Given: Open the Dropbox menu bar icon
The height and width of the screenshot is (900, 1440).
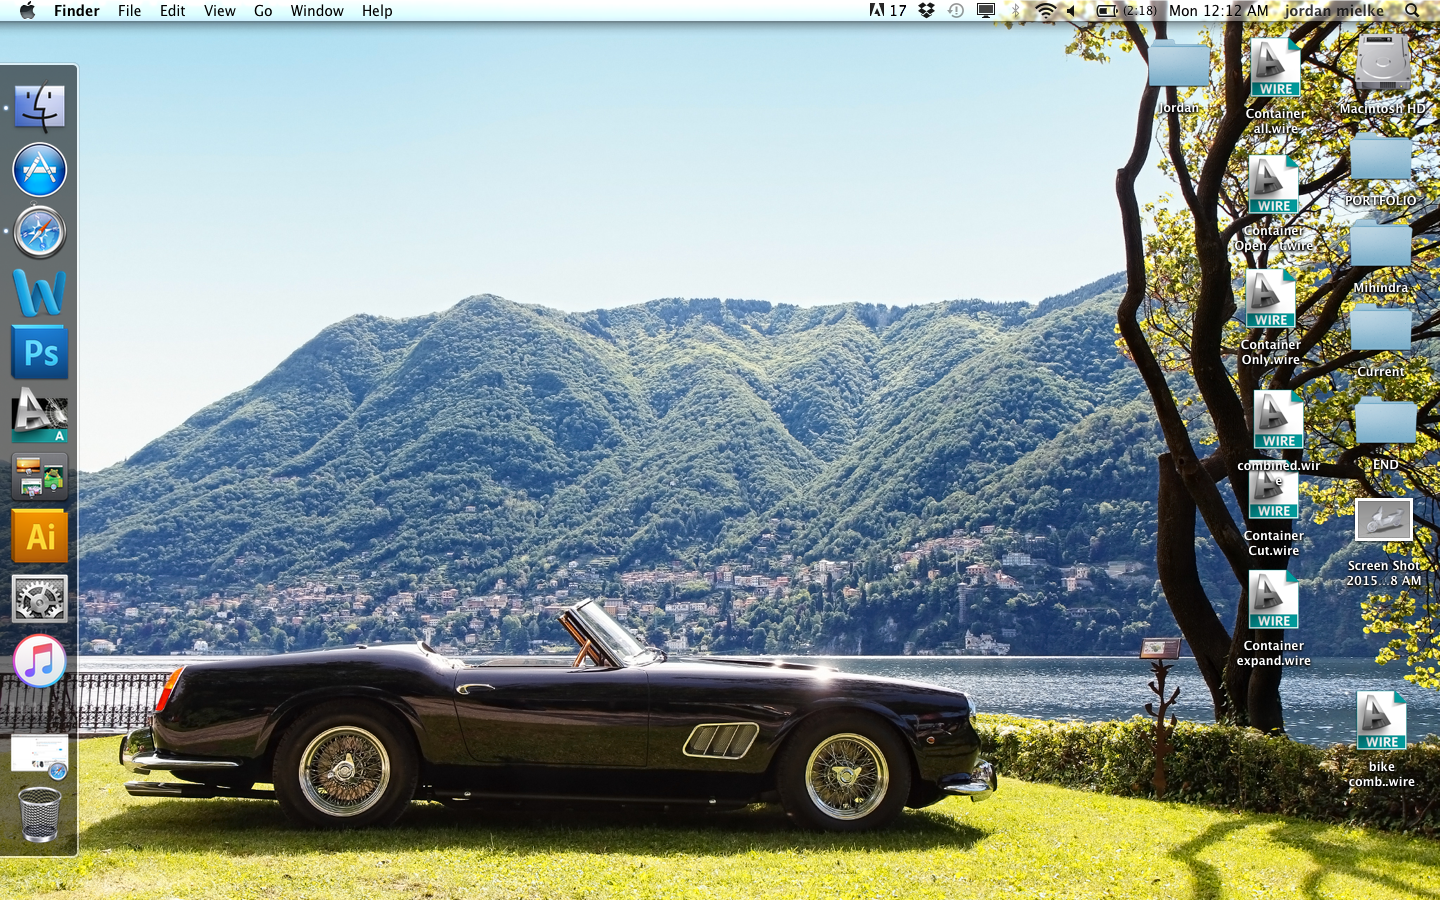Looking at the screenshot, I should pyautogui.click(x=927, y=11).
